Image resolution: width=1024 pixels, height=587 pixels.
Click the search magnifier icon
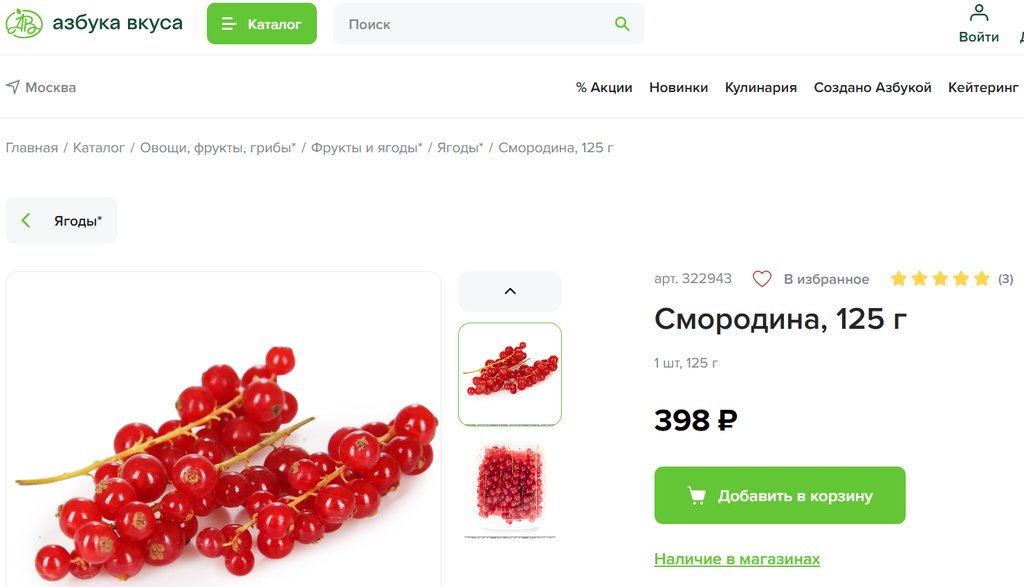point(622,24)
